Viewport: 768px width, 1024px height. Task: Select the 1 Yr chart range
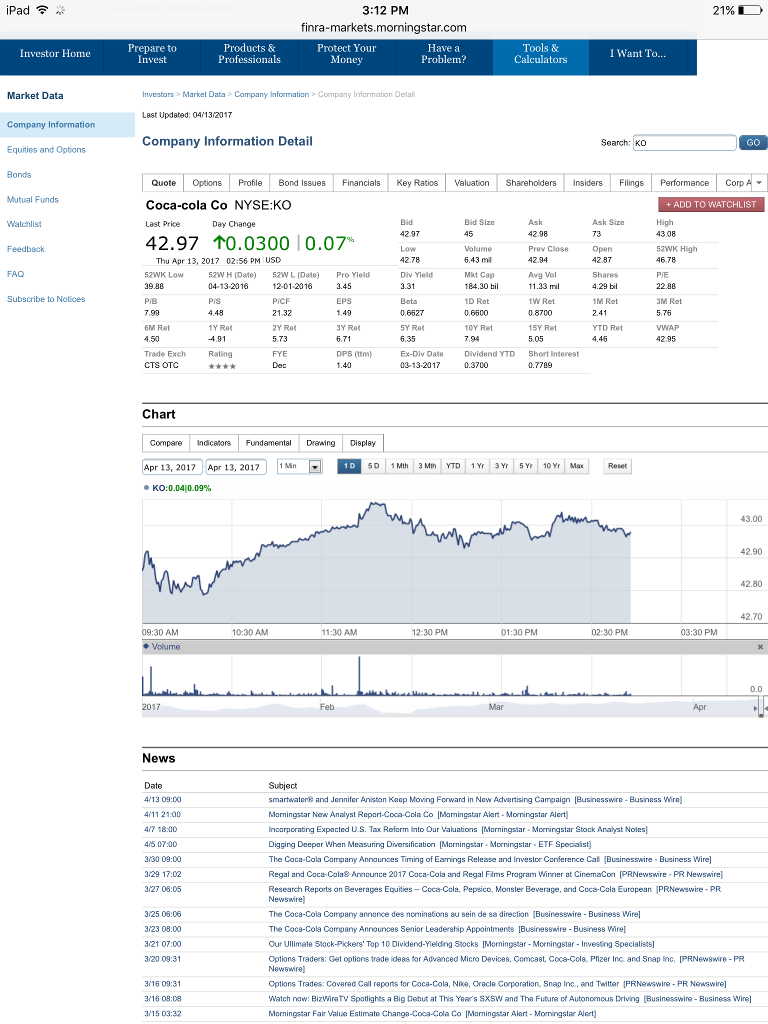(477, 466)
